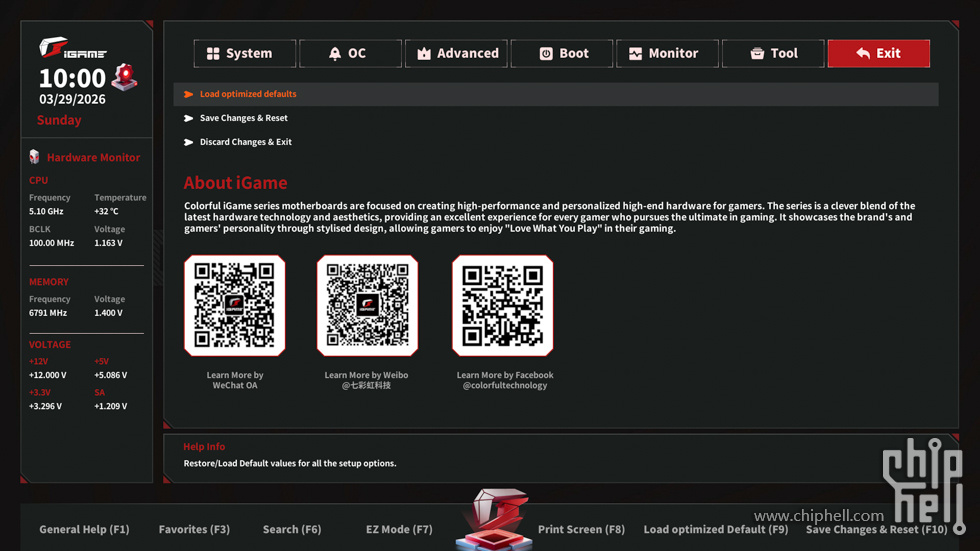Go to the Boot tab

pos(562,54)
